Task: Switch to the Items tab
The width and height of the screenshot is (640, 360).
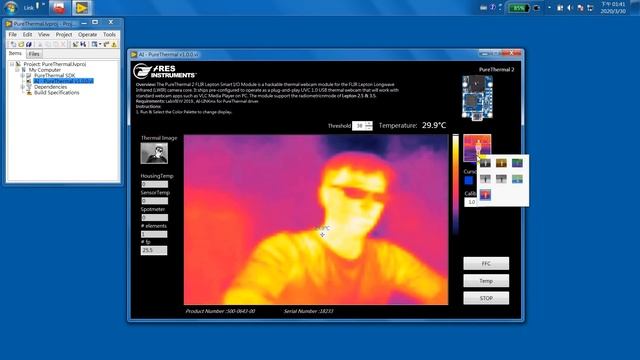Action: point(15,53)
